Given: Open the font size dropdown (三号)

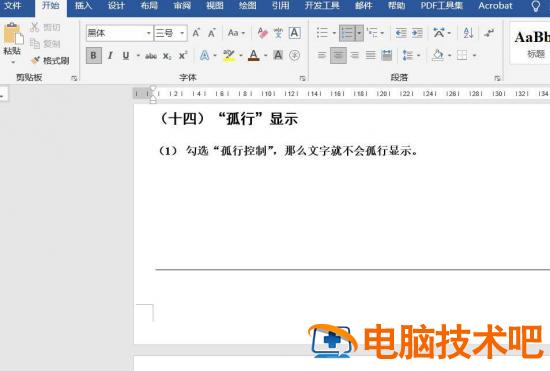Looking at the screenshot, I should click(182, 33).
